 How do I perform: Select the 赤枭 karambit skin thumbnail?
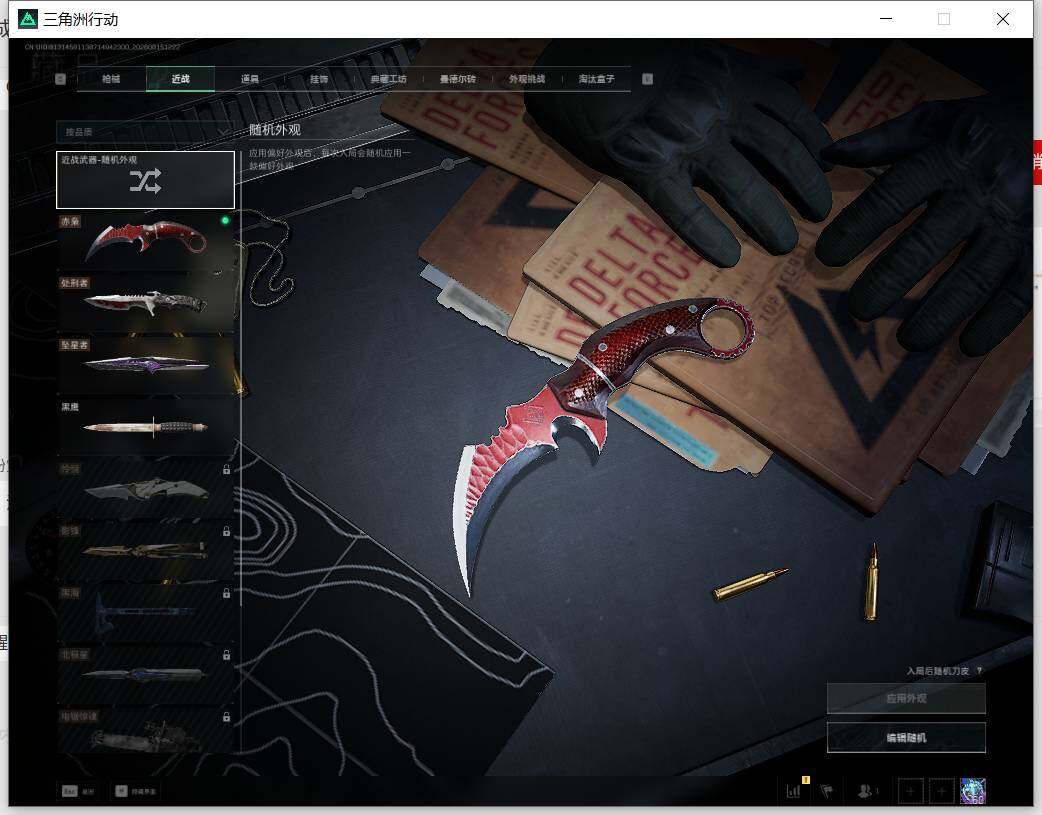click(146, 239)
